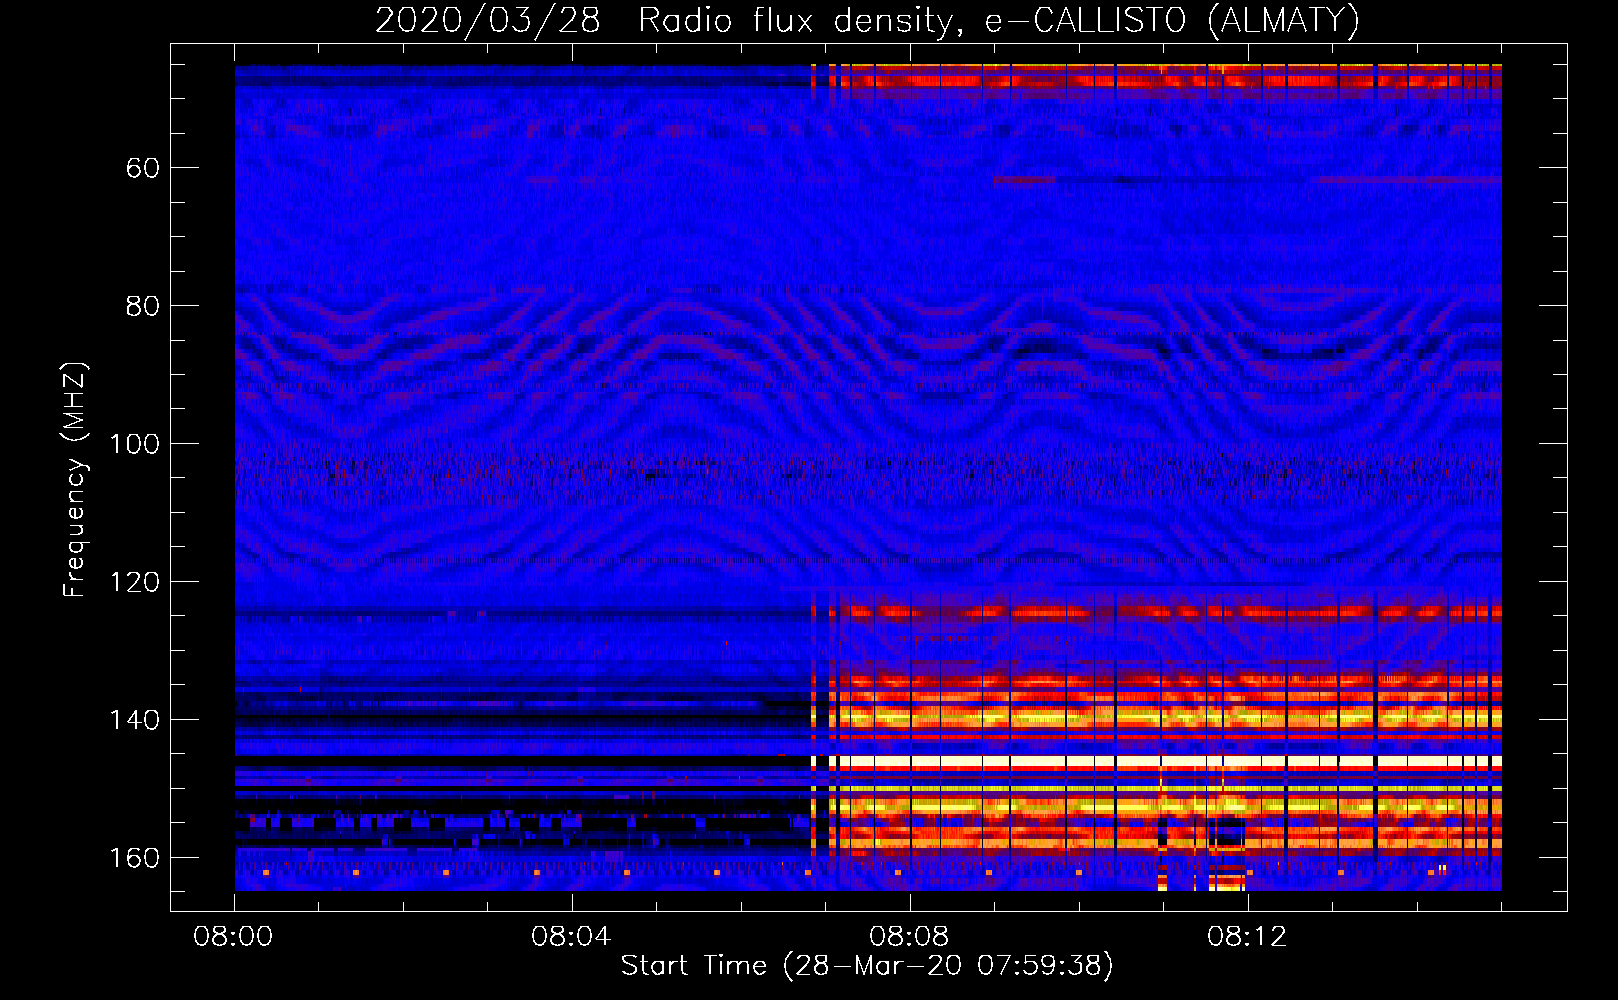Image resolution: width=1618 pixels, height=1000 pixels.
Task: Click the 100 frequency tick label
Action: tap(135, 444)
